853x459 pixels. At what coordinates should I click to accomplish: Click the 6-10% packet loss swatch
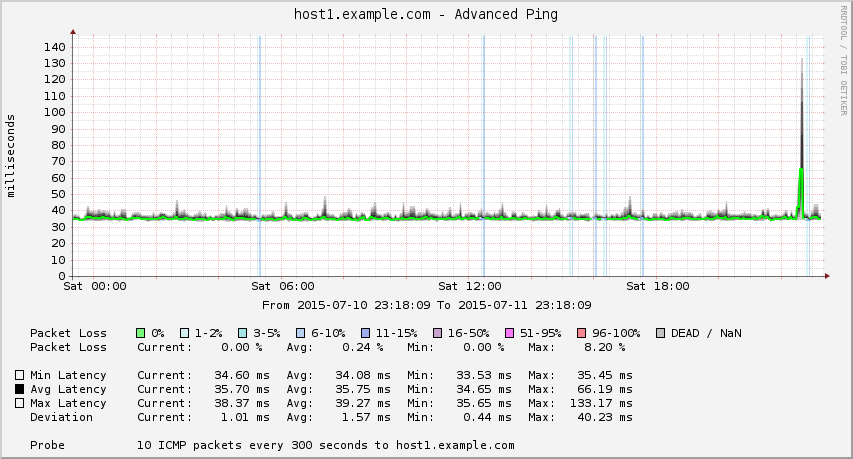[x=301, y=333]
